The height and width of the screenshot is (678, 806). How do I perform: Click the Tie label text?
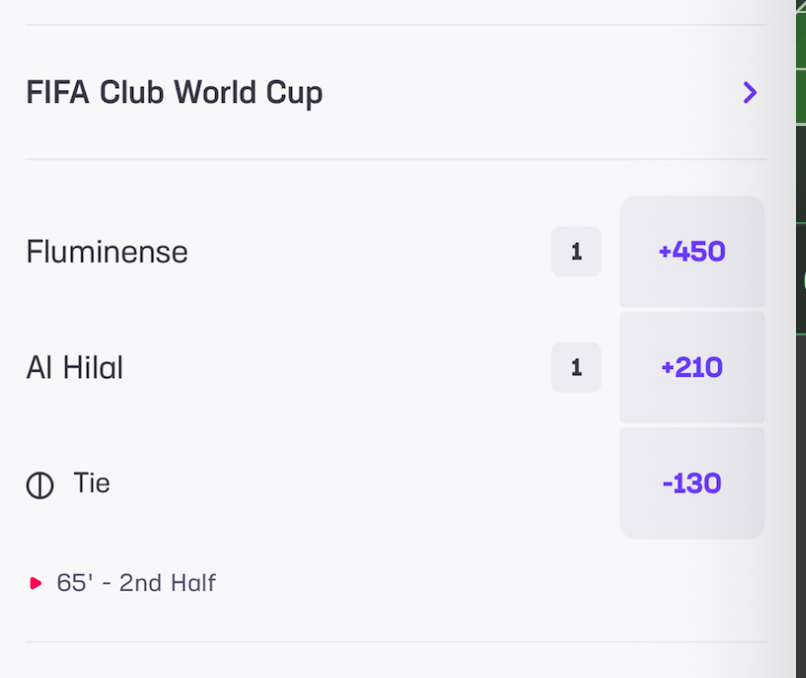92,483
